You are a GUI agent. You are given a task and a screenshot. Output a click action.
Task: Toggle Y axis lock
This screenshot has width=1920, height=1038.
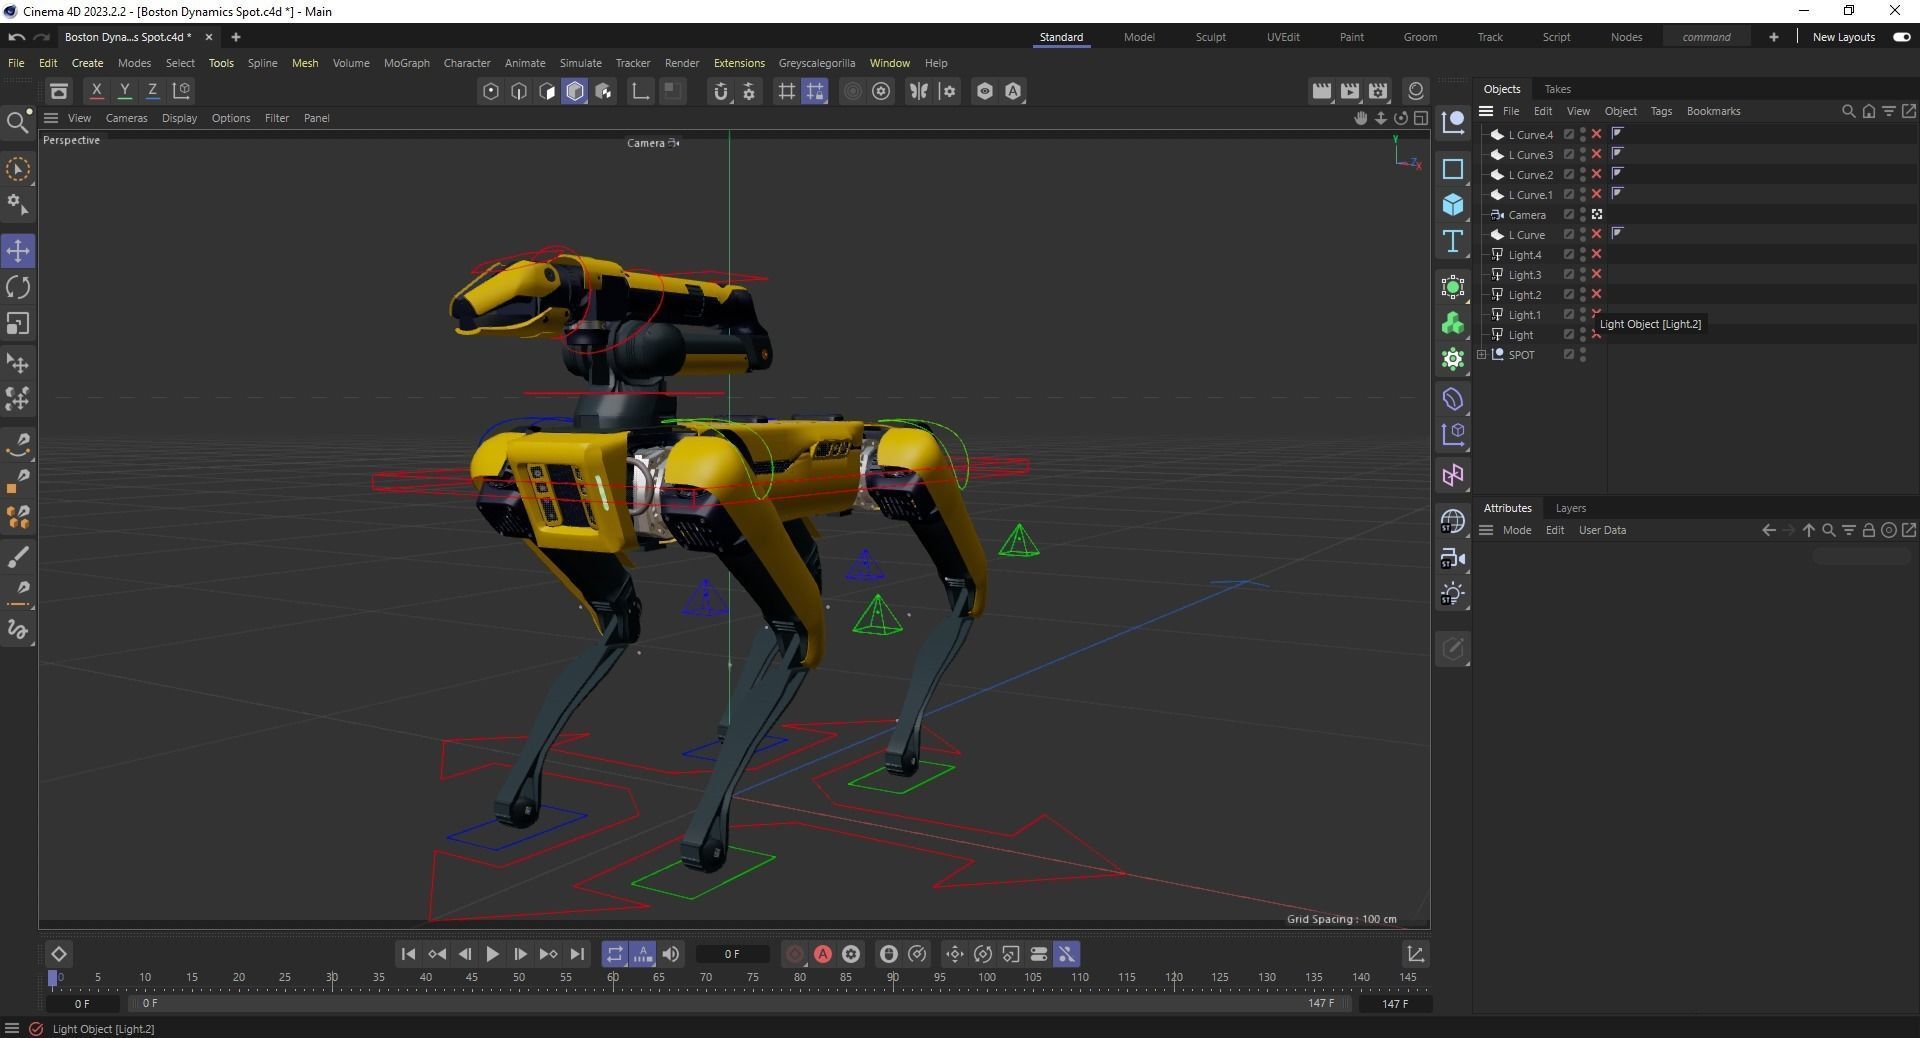[x=124, y=91]
